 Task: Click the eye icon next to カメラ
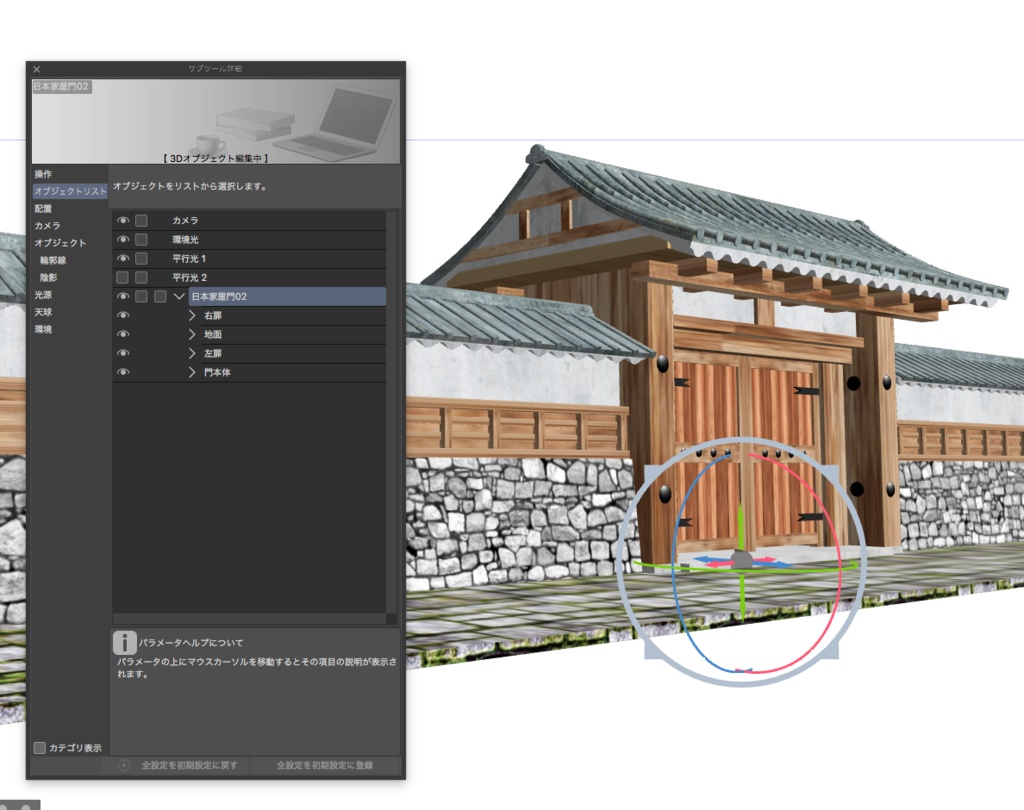(x=122, y=220)
